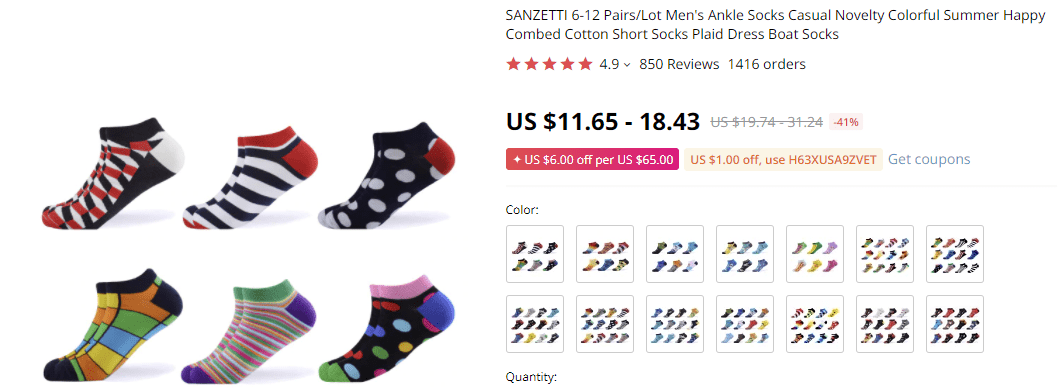This screenshot has height=390, width=1058.
Task: Pick the last color swatch in the top row
Action: (x=957, y=254)
